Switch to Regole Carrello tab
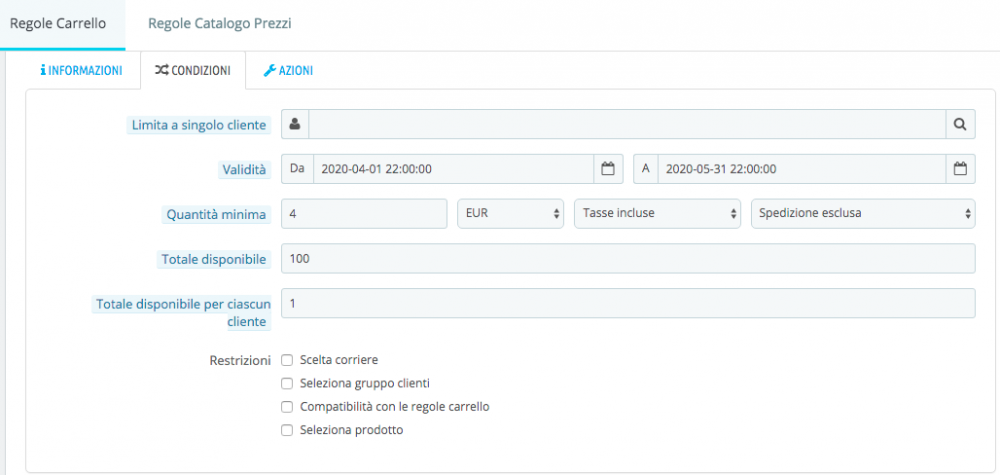This screenshot has width=1000, height=475. (x=62, y=24)
